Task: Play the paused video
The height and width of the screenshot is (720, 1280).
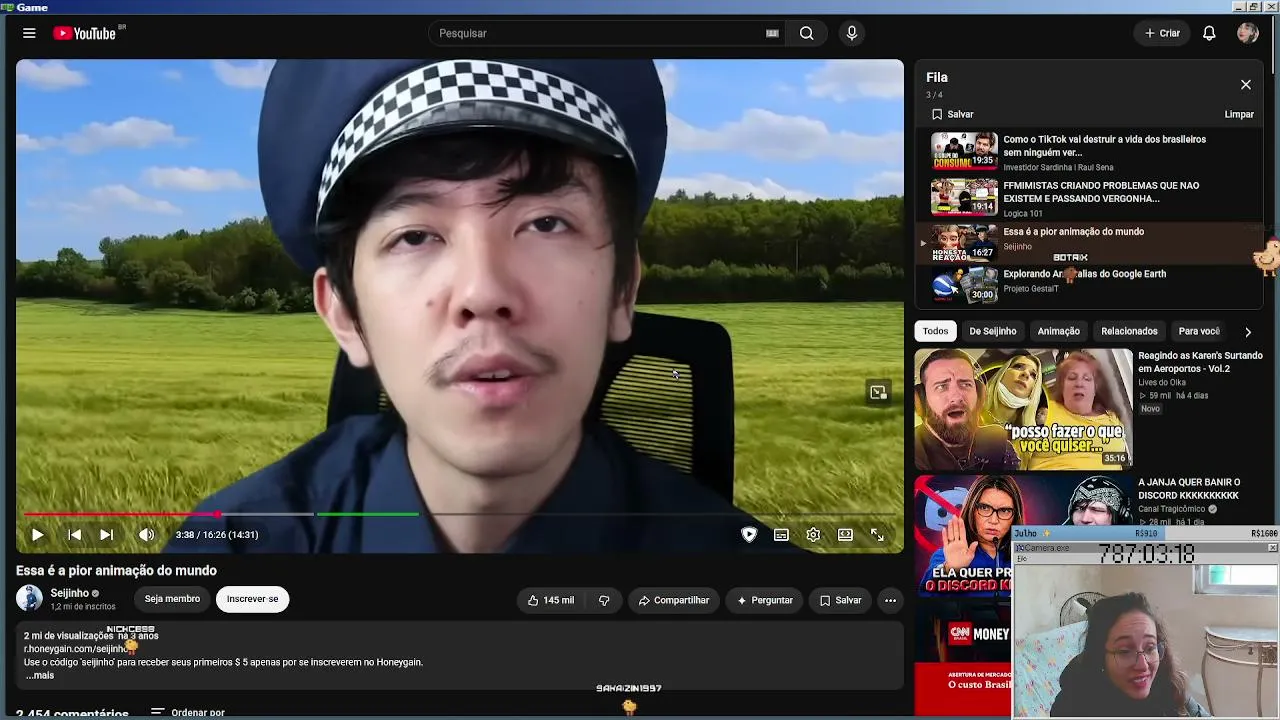Action: pos(37,535)
